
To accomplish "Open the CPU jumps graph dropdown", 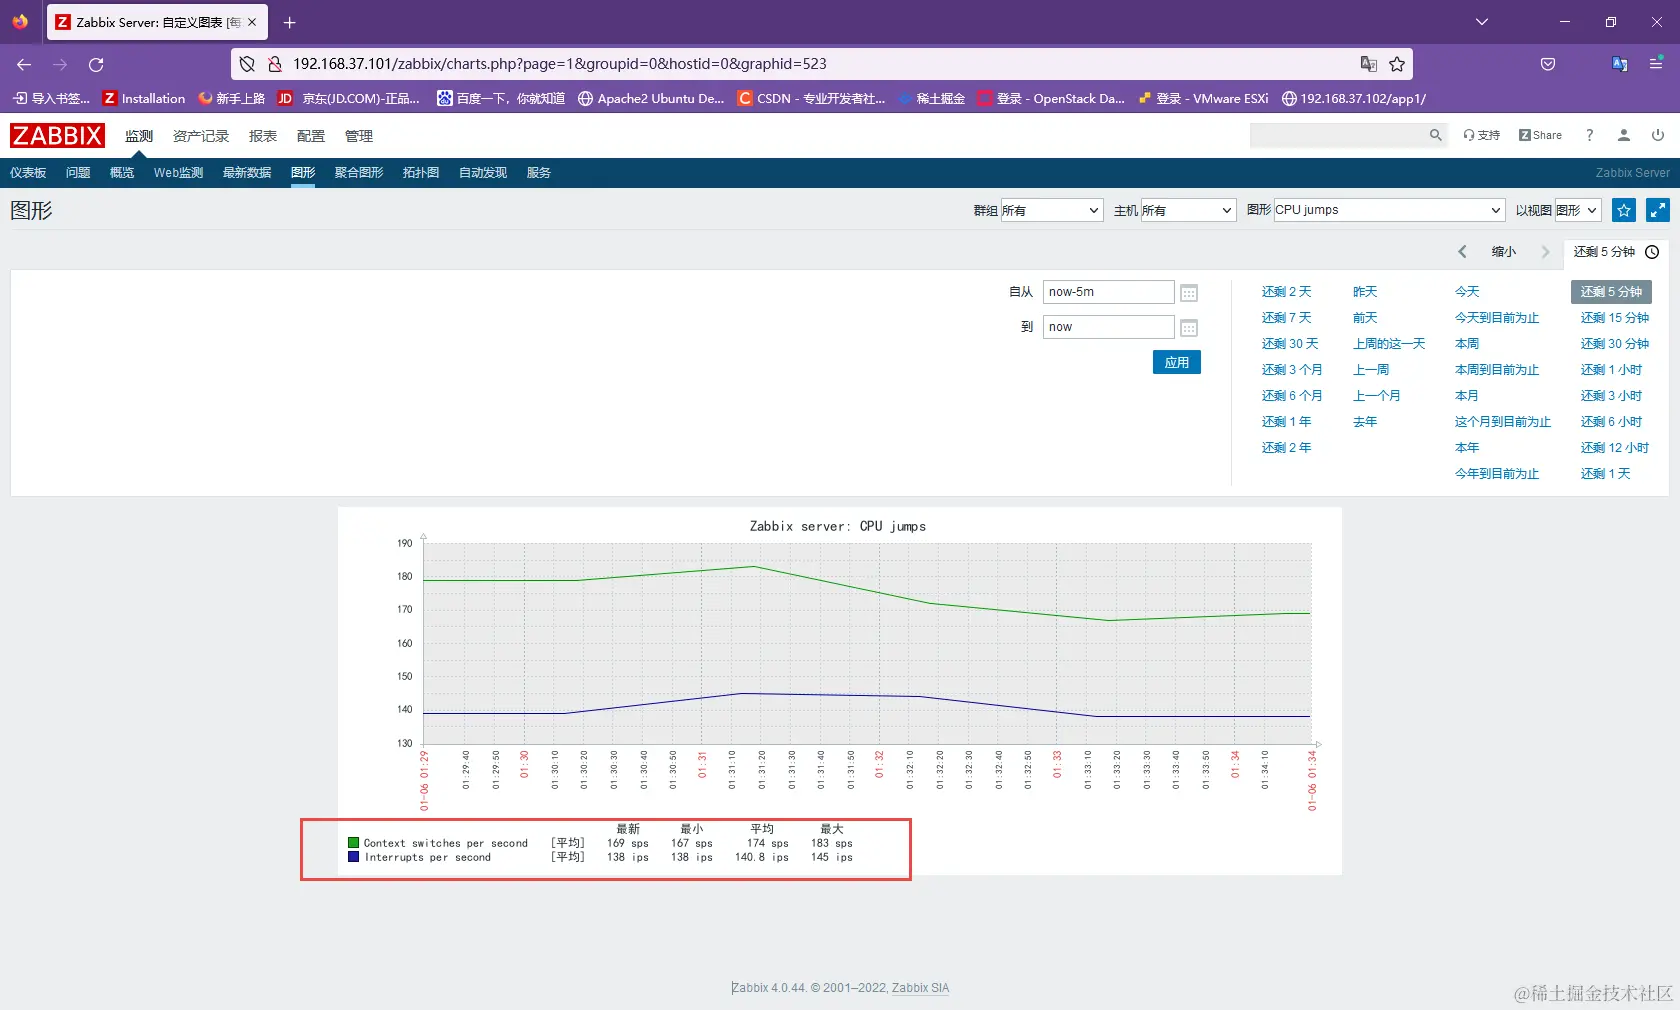I will pyautogui.click(x=1389, y=210).
